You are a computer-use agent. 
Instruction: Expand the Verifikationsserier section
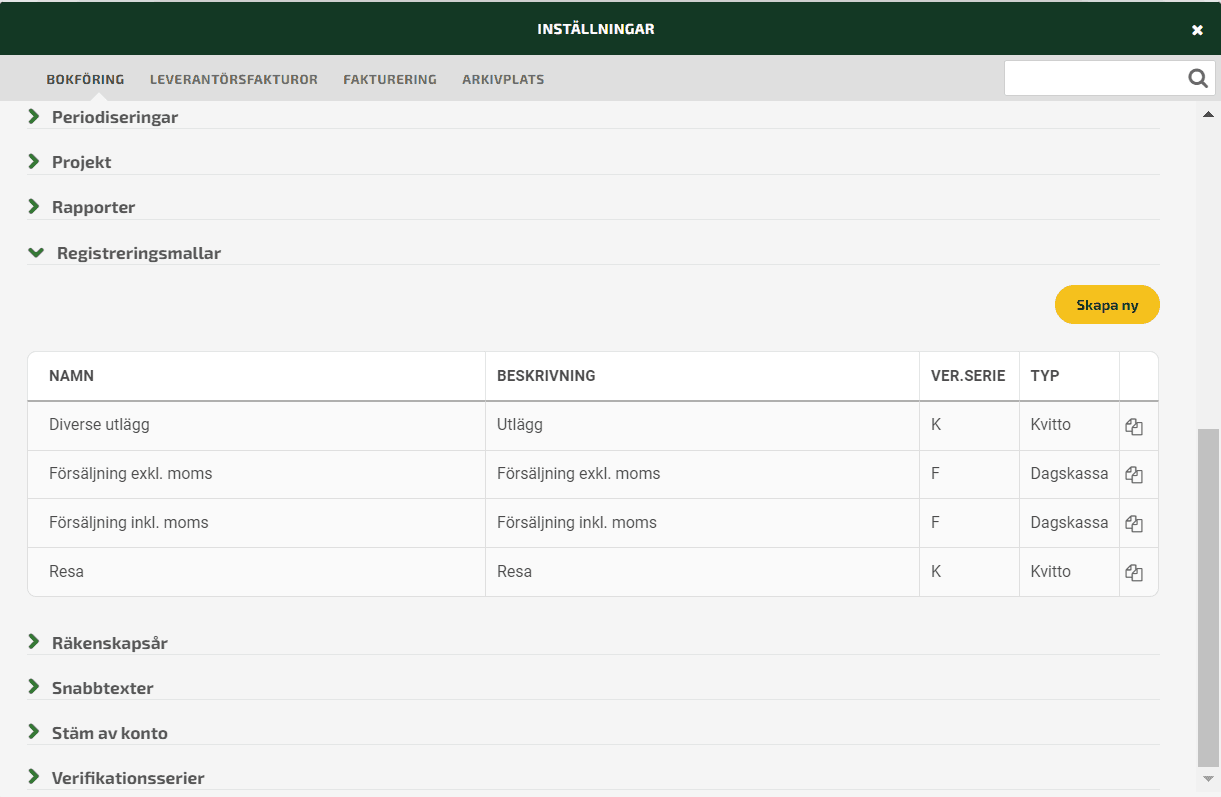pos(127,778)
